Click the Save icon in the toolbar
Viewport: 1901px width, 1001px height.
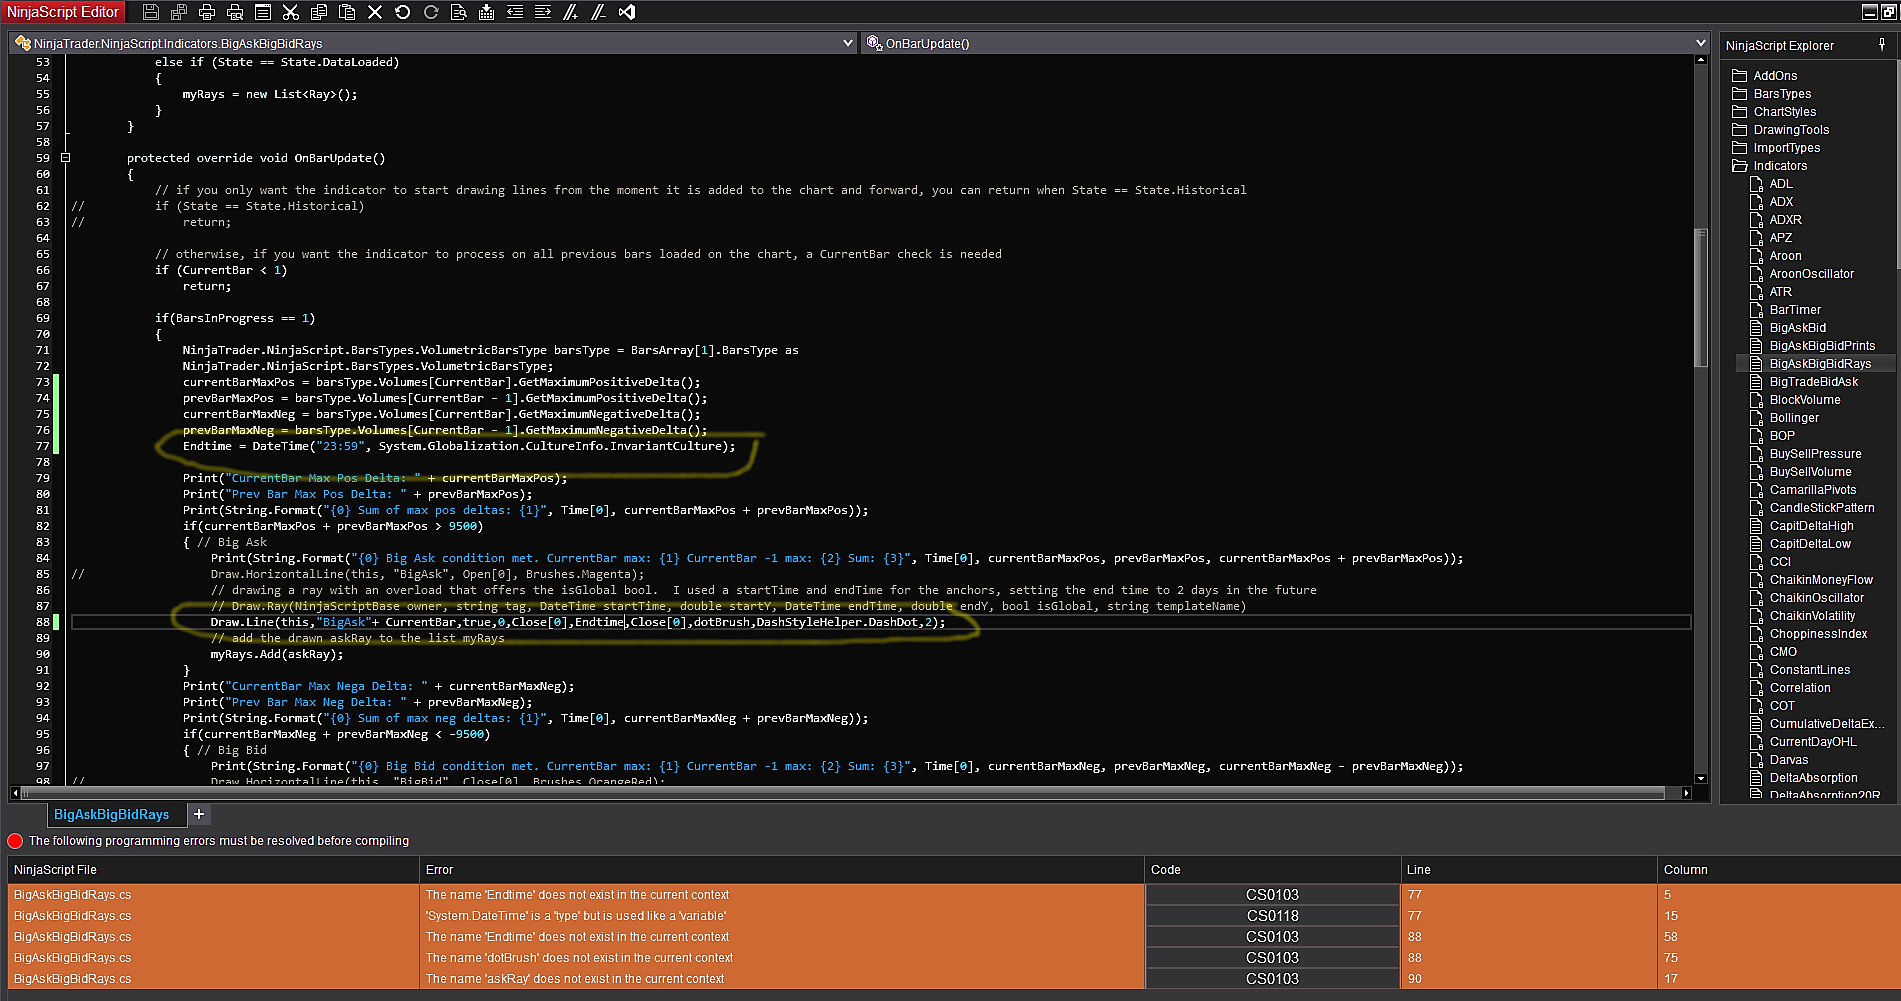(x=151, y=12)
